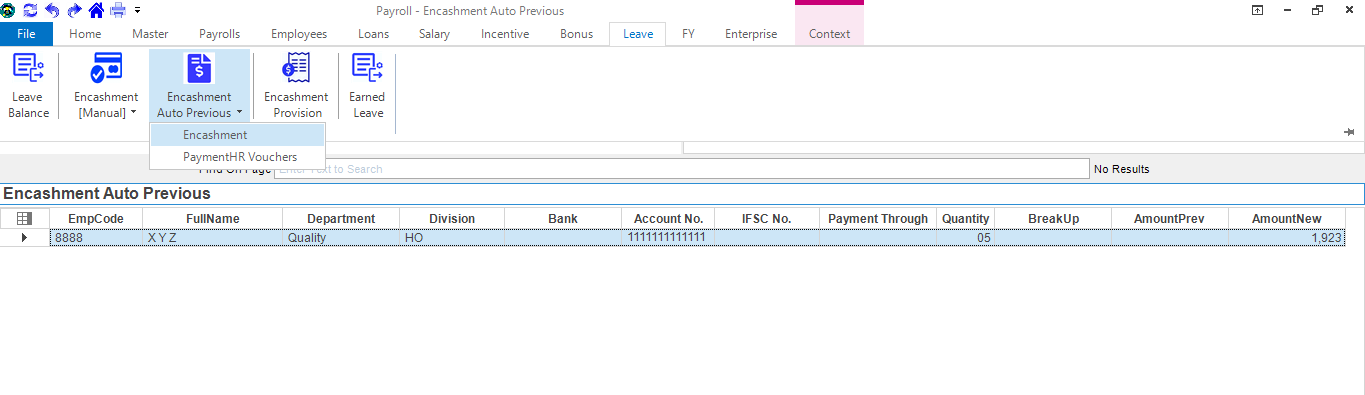
Task: Open Encashment Provision from the ribbon
Action: click(x=296, y=87)
